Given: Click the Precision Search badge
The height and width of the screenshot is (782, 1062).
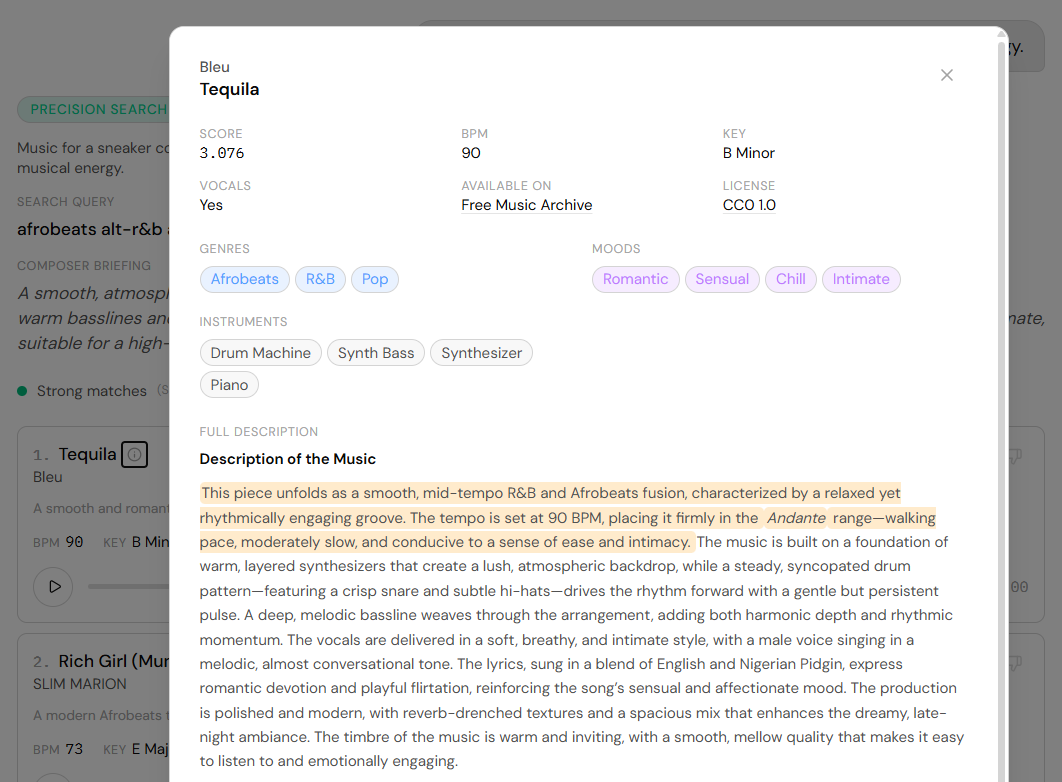Looking at the screenshot, I should click(x=93, y=110).
